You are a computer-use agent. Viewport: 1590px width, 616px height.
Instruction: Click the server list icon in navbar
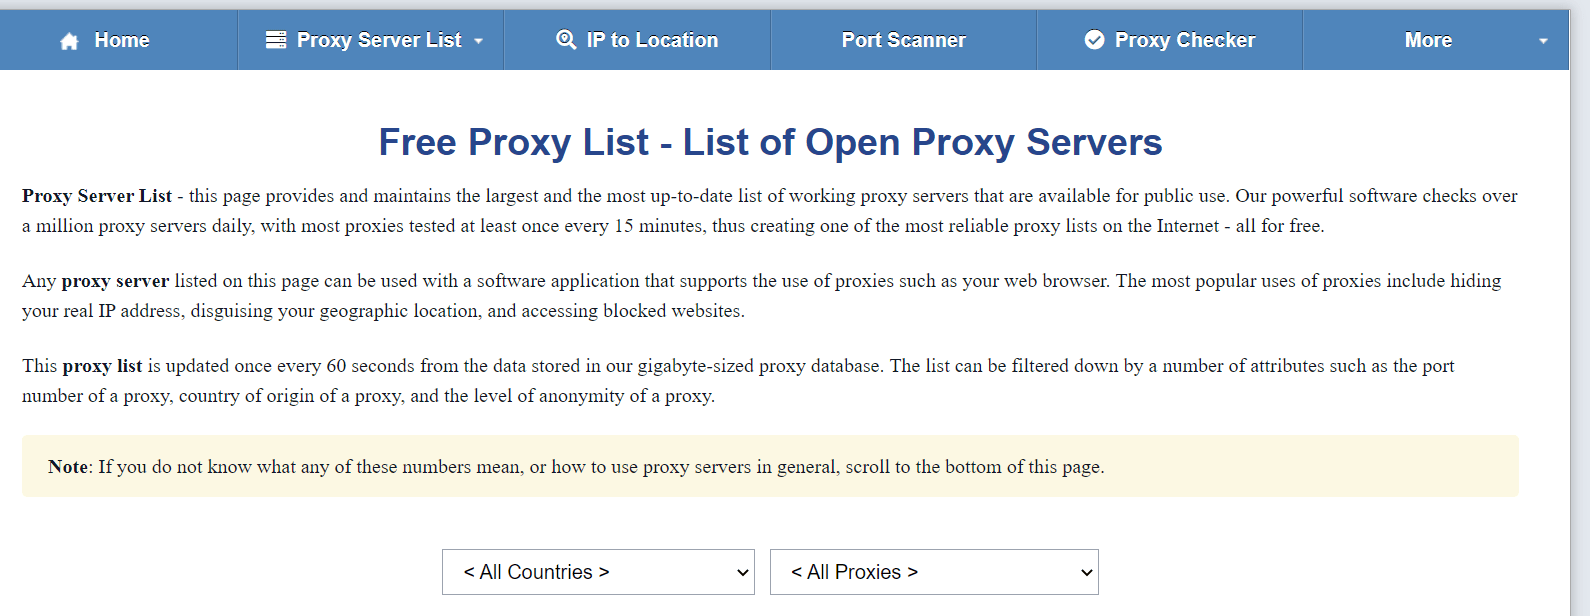[276, 40]
